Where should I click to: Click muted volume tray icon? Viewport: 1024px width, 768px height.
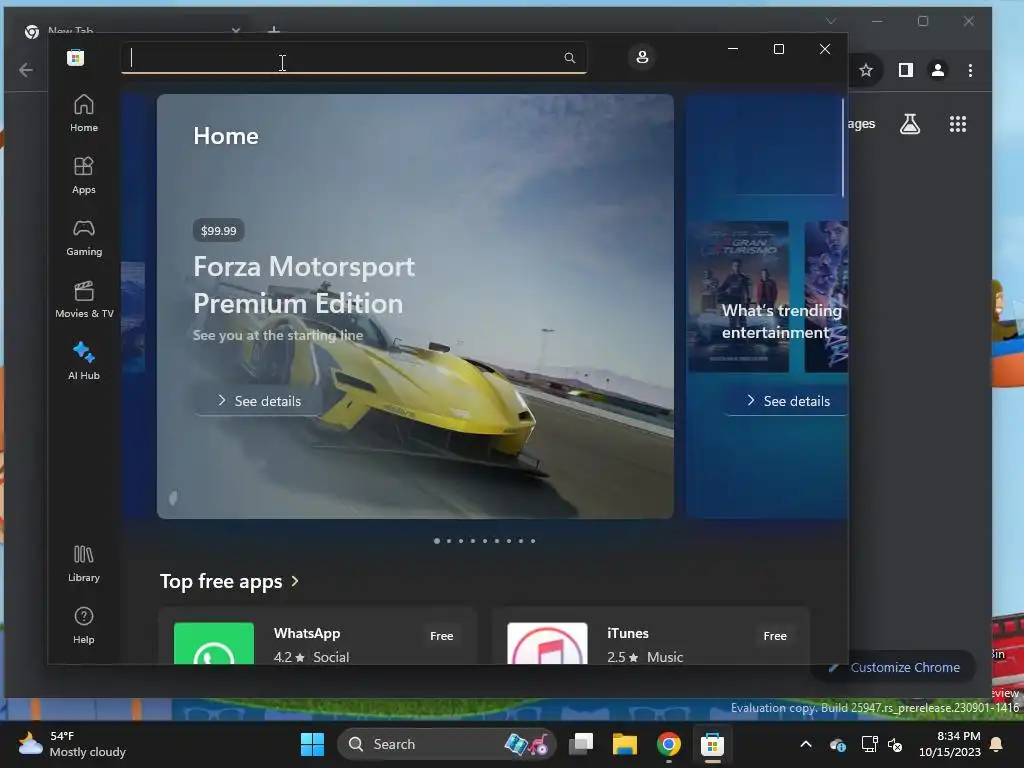click(x=895, y=744)
